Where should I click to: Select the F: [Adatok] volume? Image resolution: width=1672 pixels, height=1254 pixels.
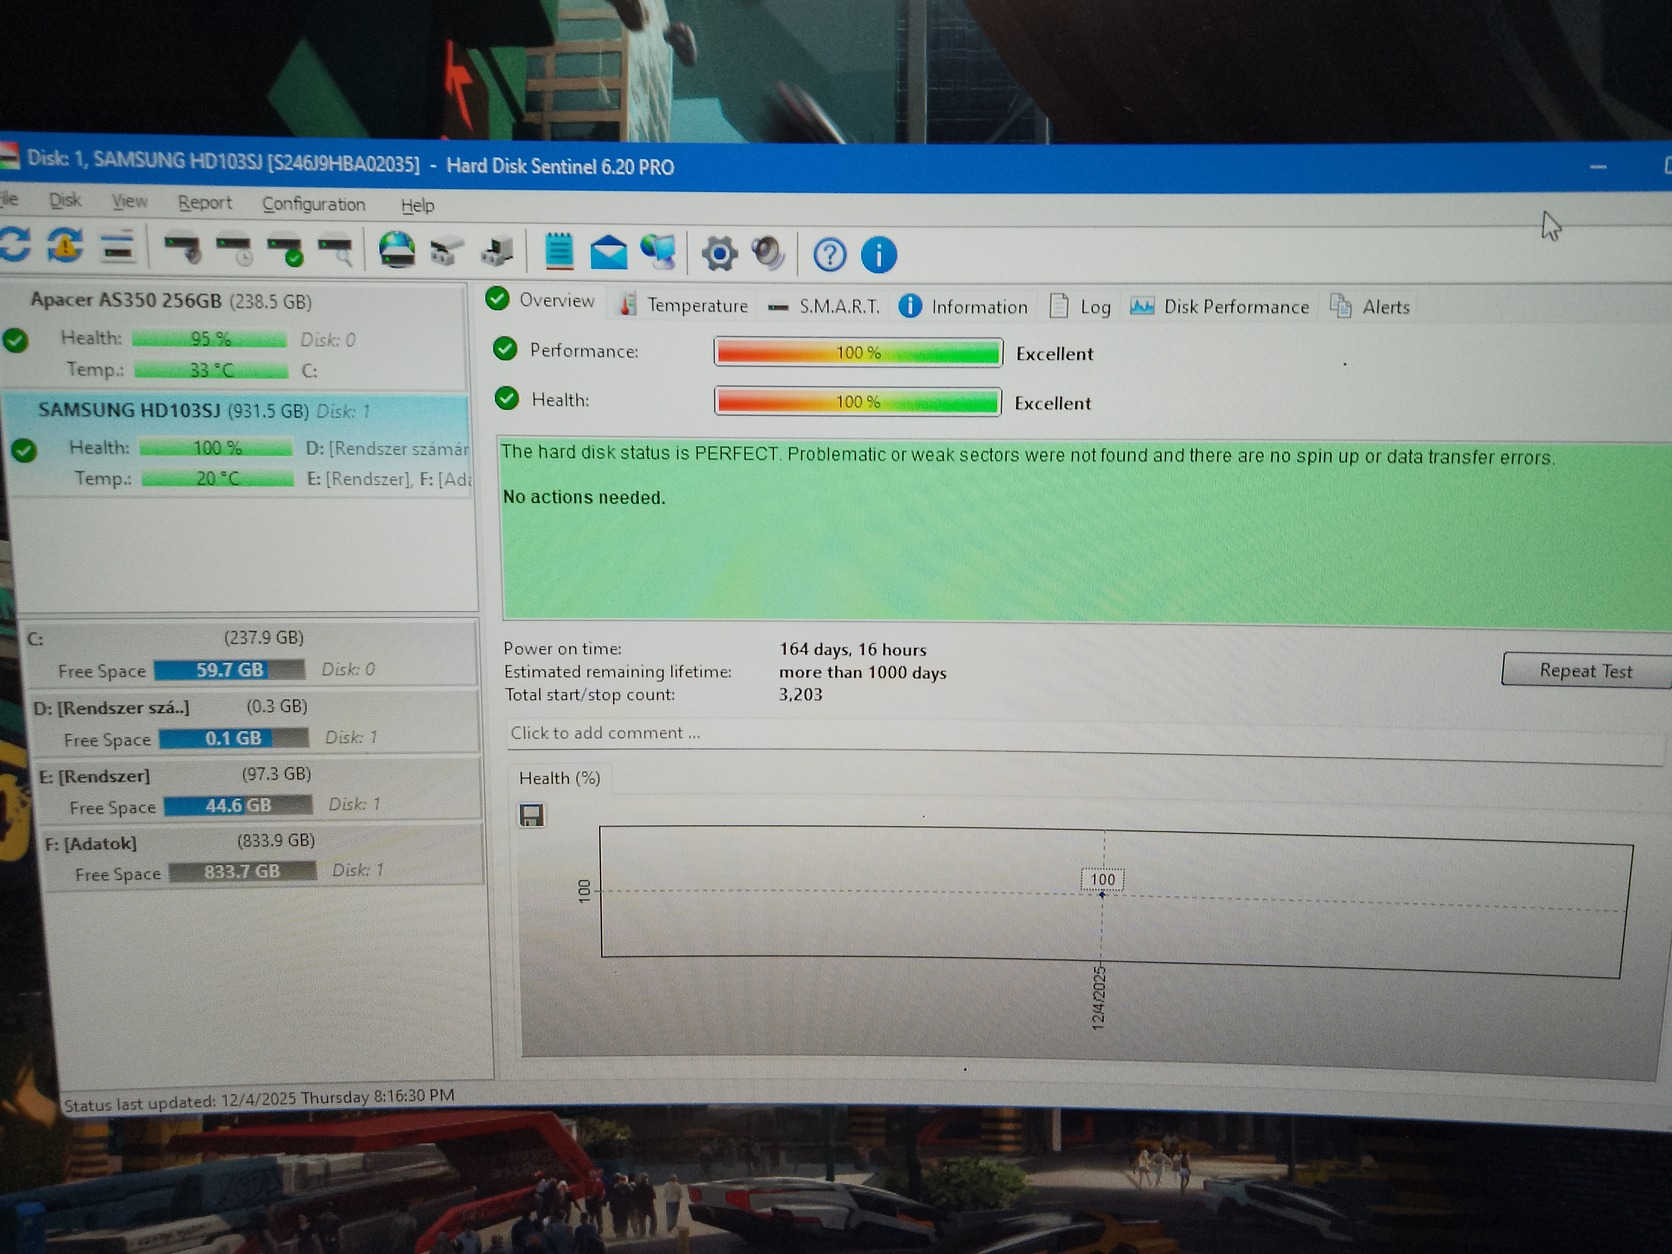[262, 856]
